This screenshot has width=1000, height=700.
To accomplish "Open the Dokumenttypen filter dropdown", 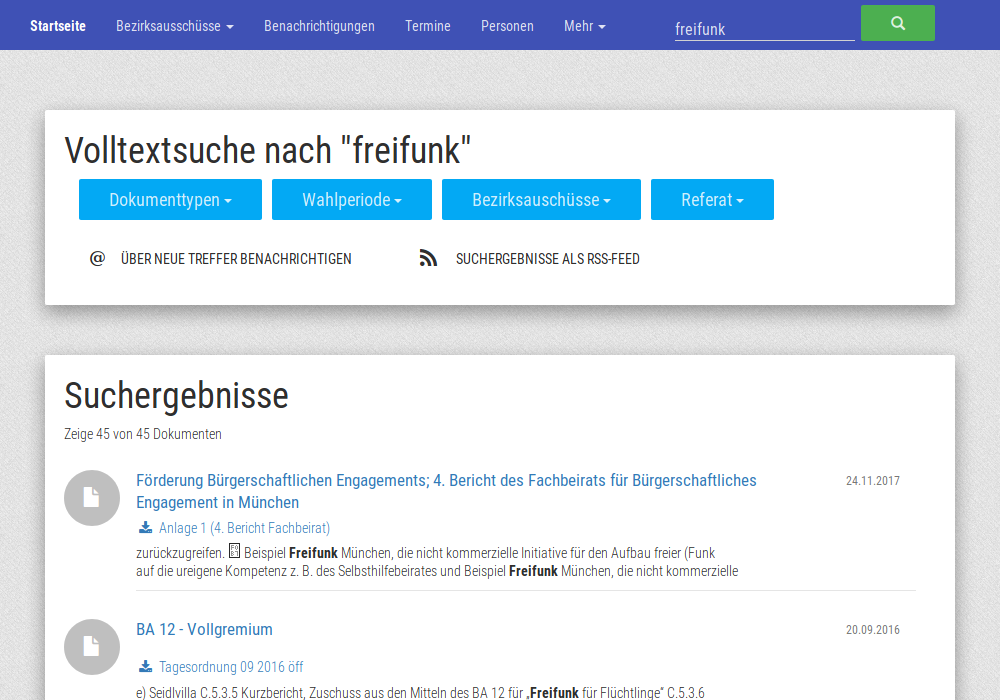I will click(x=170, y=199).
